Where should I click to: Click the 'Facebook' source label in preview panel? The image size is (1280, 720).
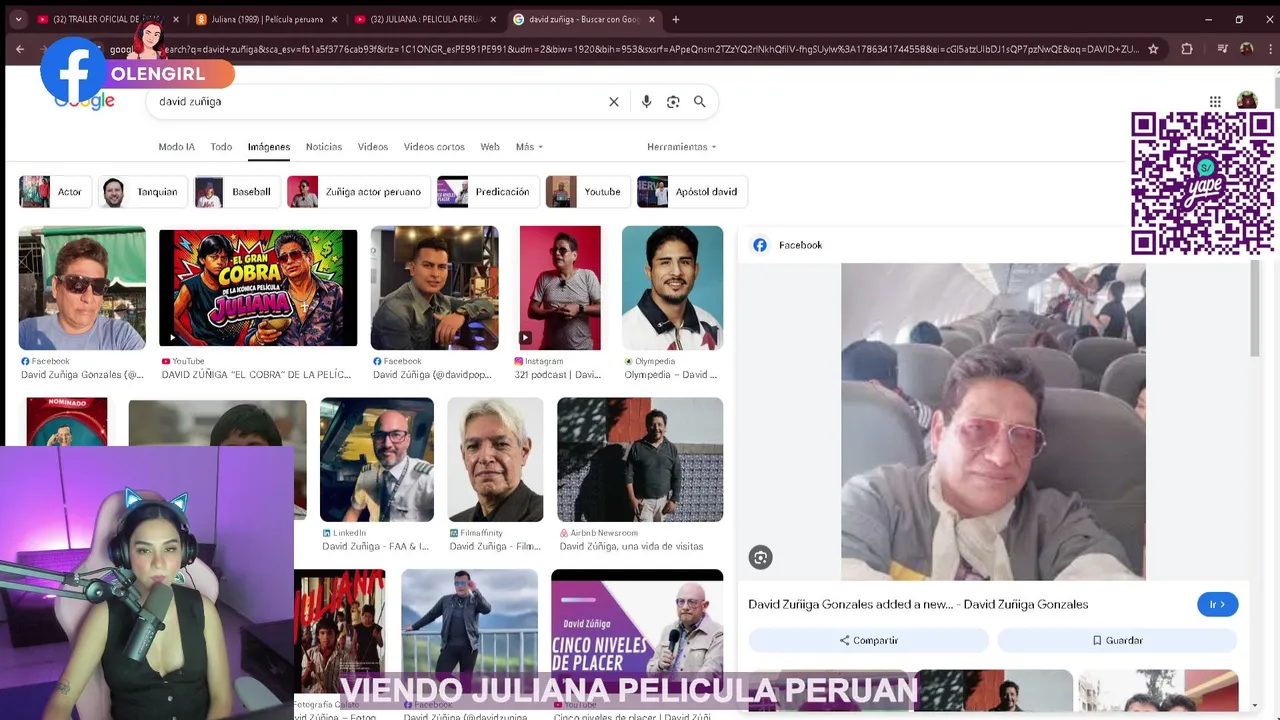coord(800,245)
